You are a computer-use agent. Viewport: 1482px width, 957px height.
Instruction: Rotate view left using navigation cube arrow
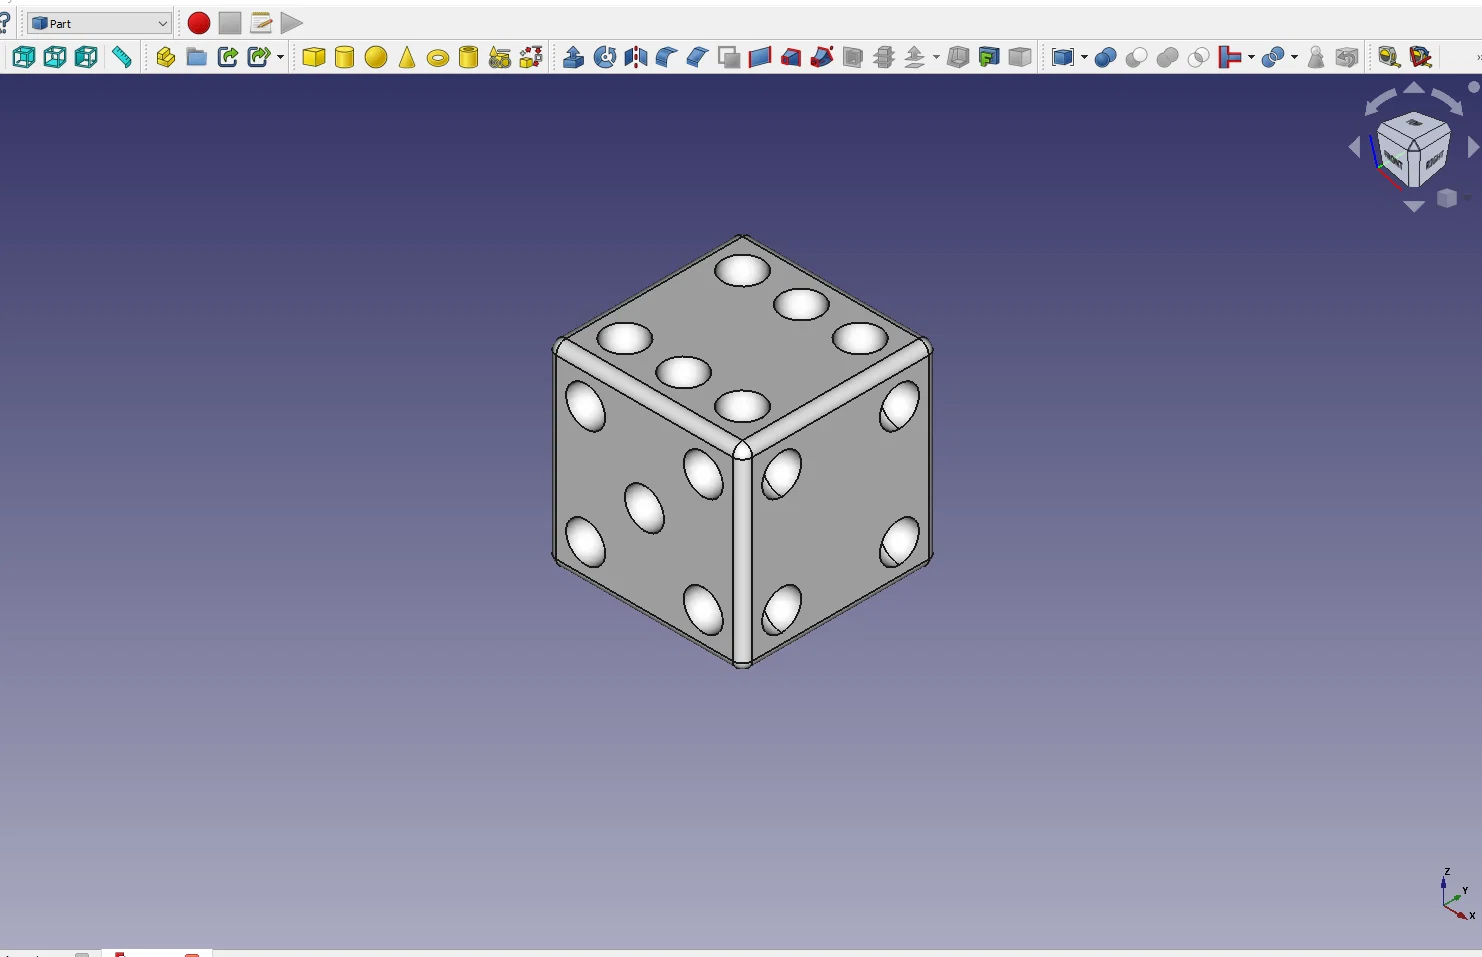pyautogui.click(x=1355, y=148)
